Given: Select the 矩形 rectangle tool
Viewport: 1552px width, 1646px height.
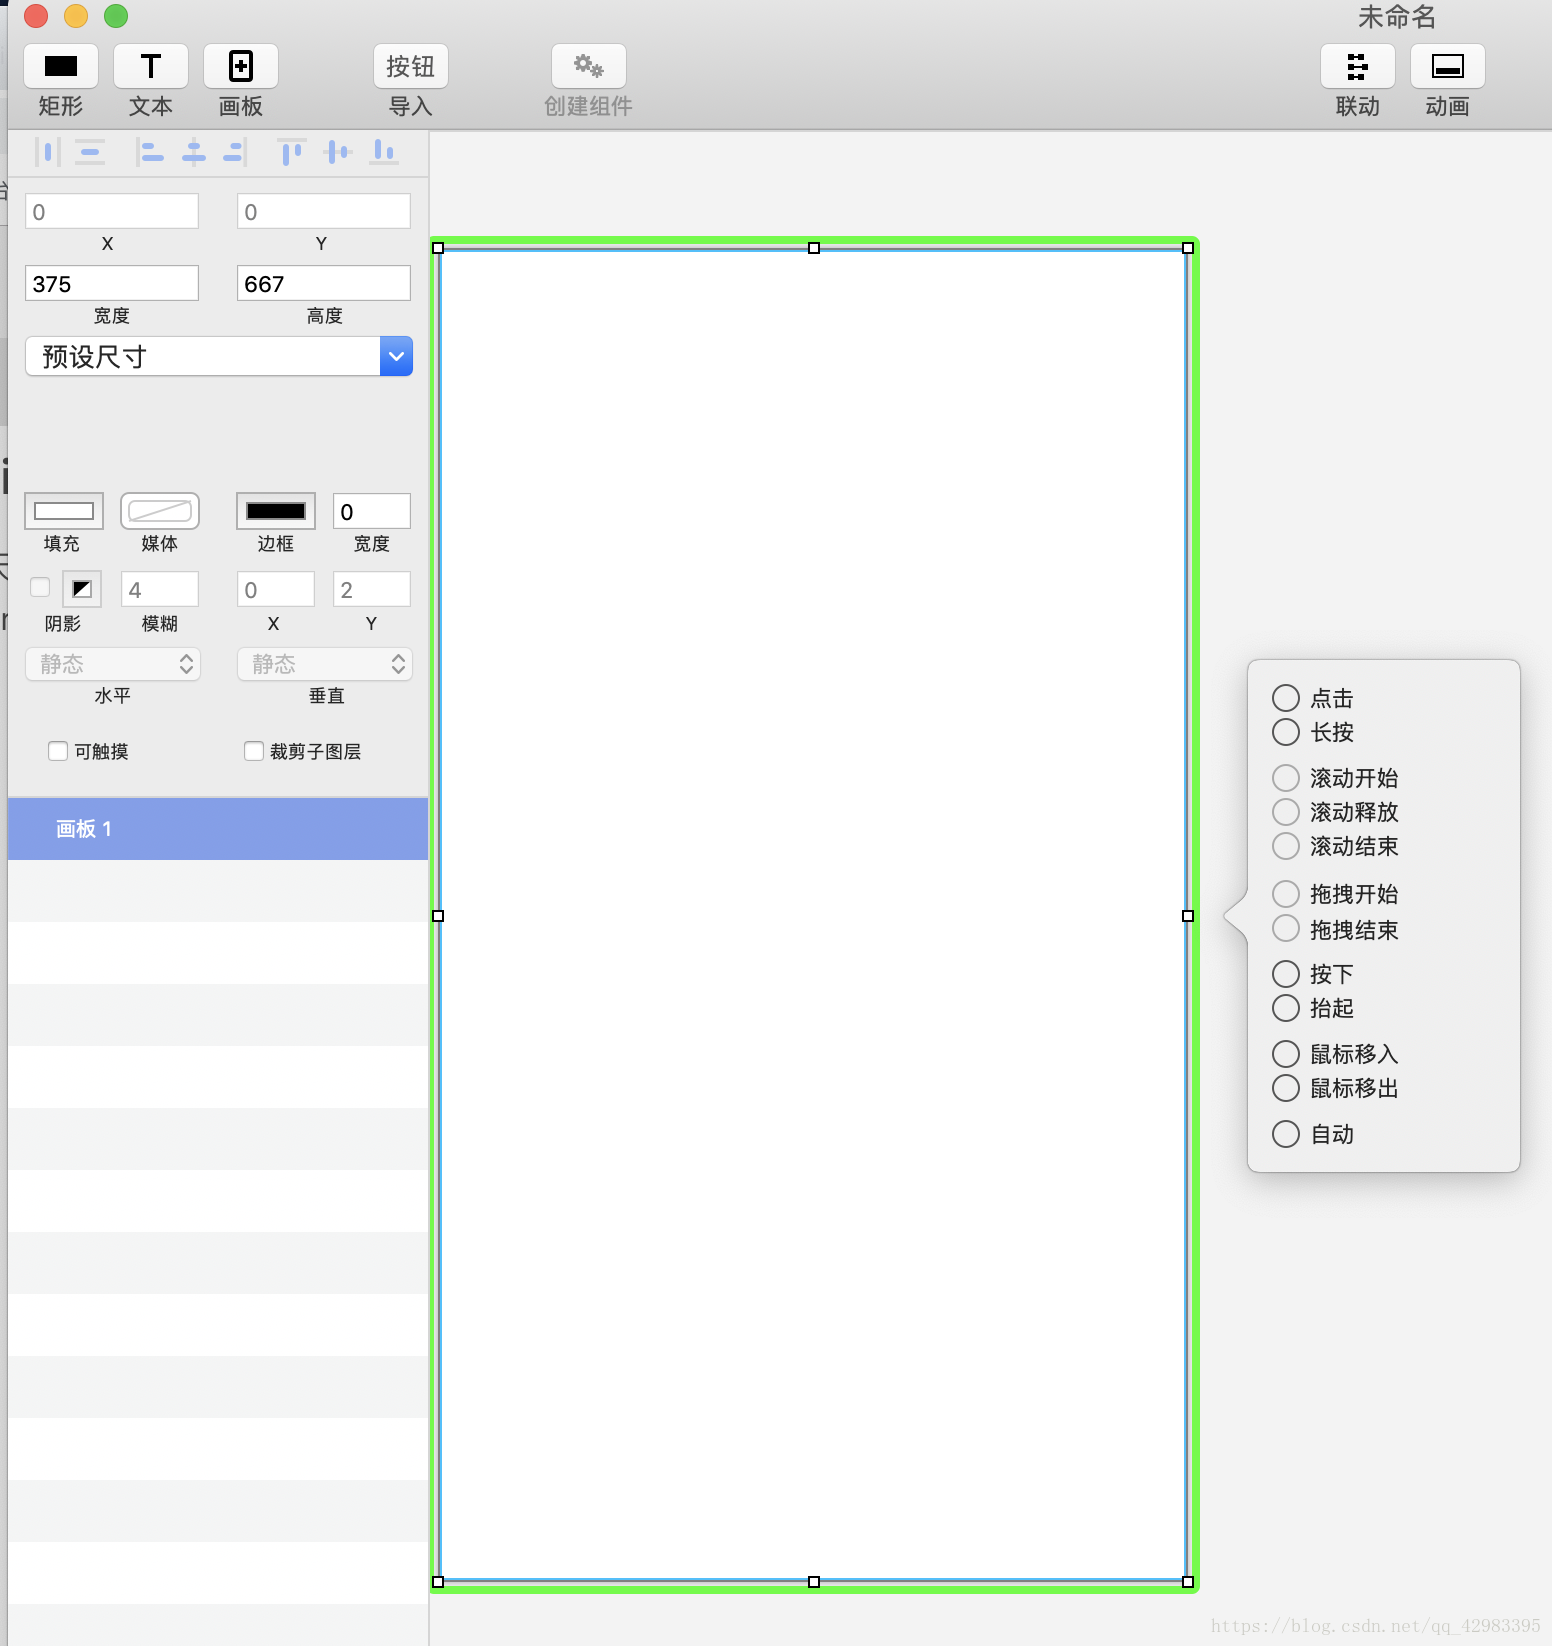Looking at the screenshot, I should [x=61, y=66].
